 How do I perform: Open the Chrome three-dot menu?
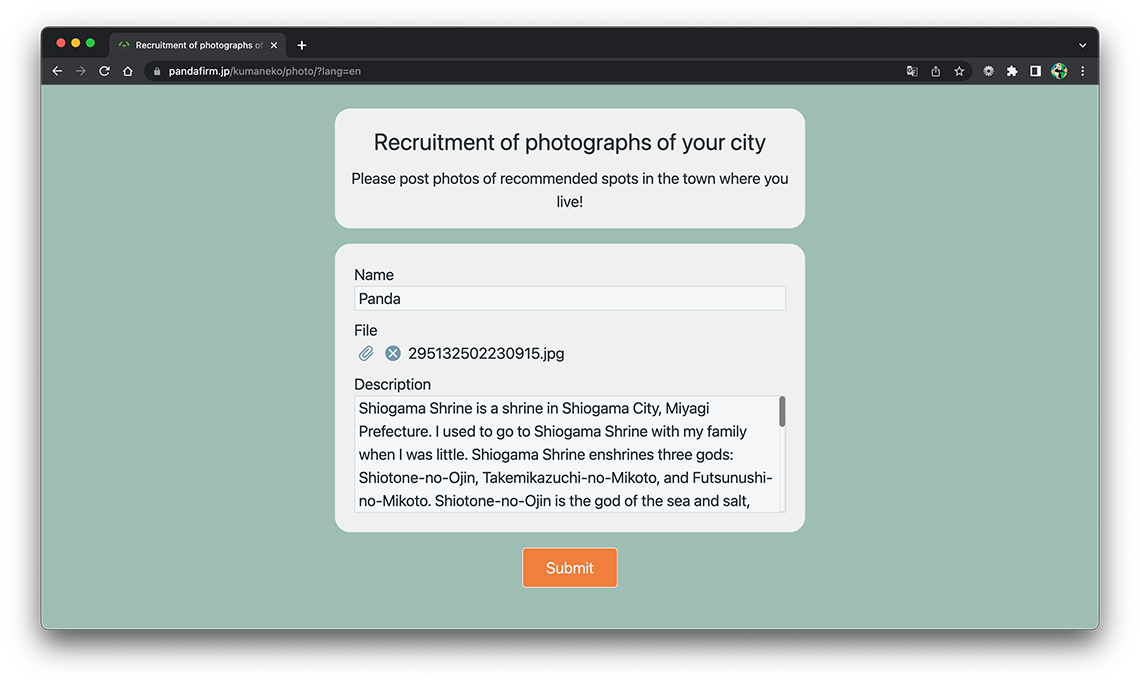coord(1083,71)
